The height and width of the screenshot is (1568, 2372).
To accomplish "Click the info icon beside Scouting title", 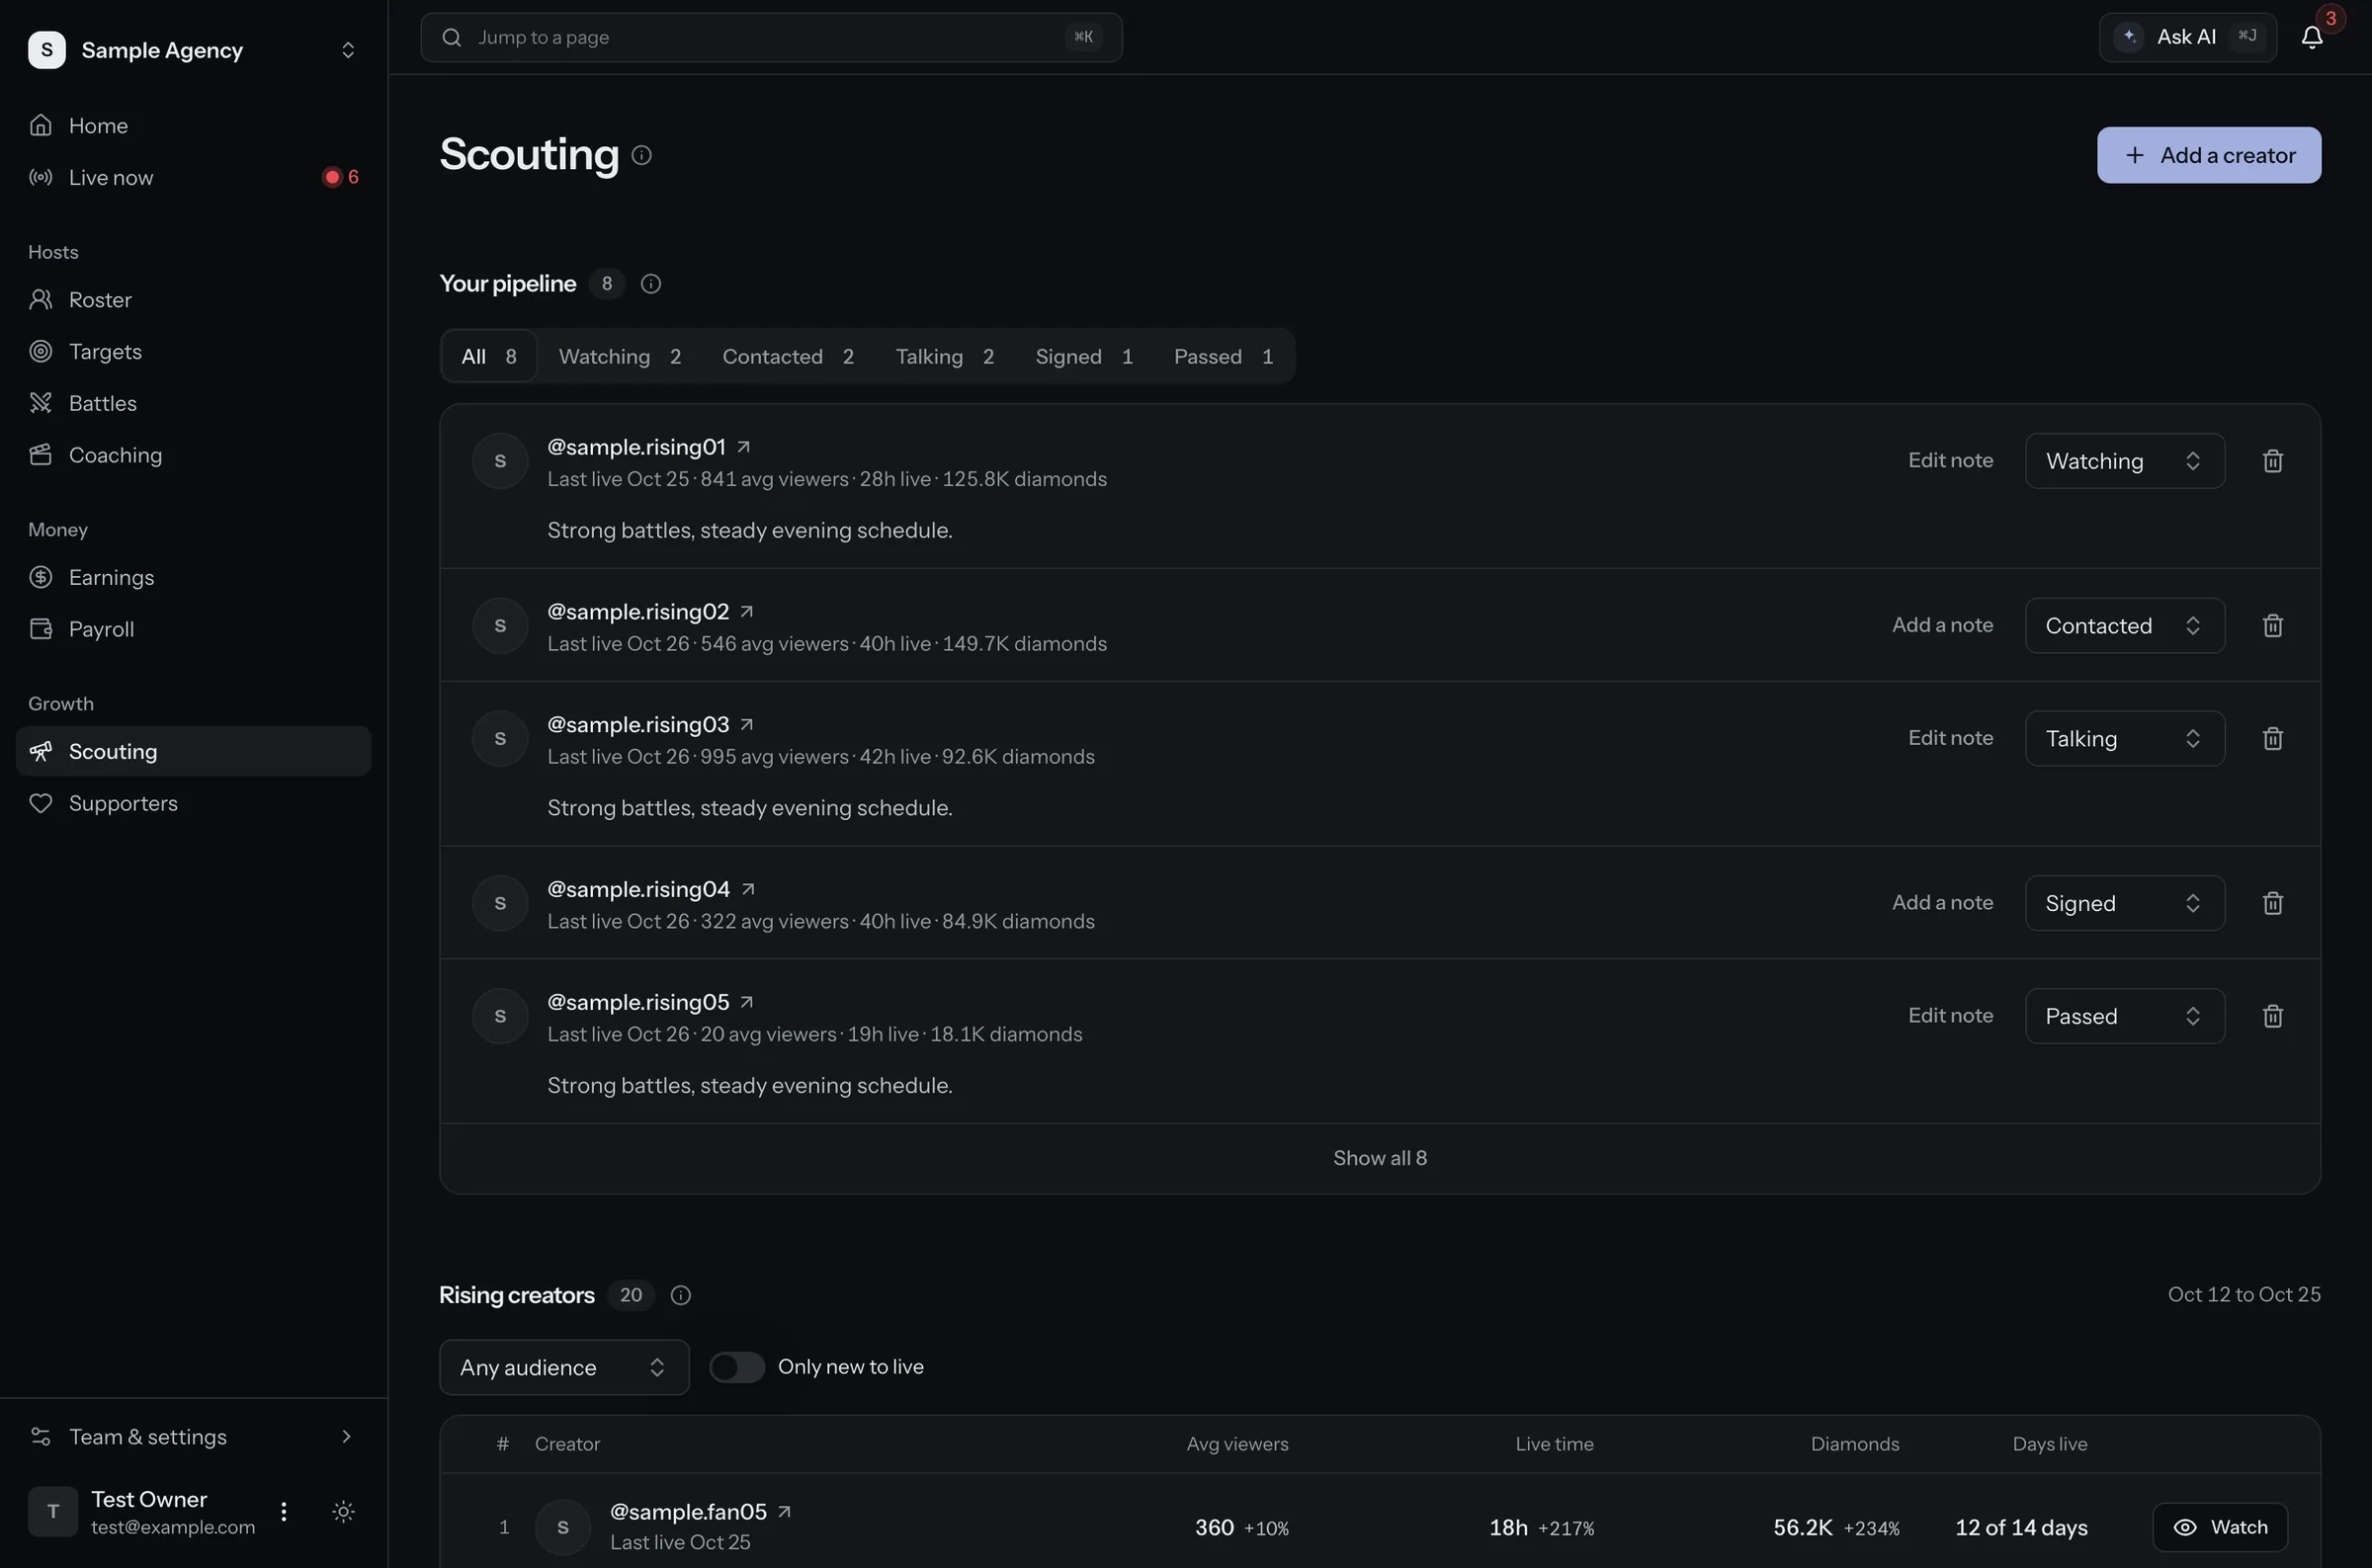I will (642, 155).
